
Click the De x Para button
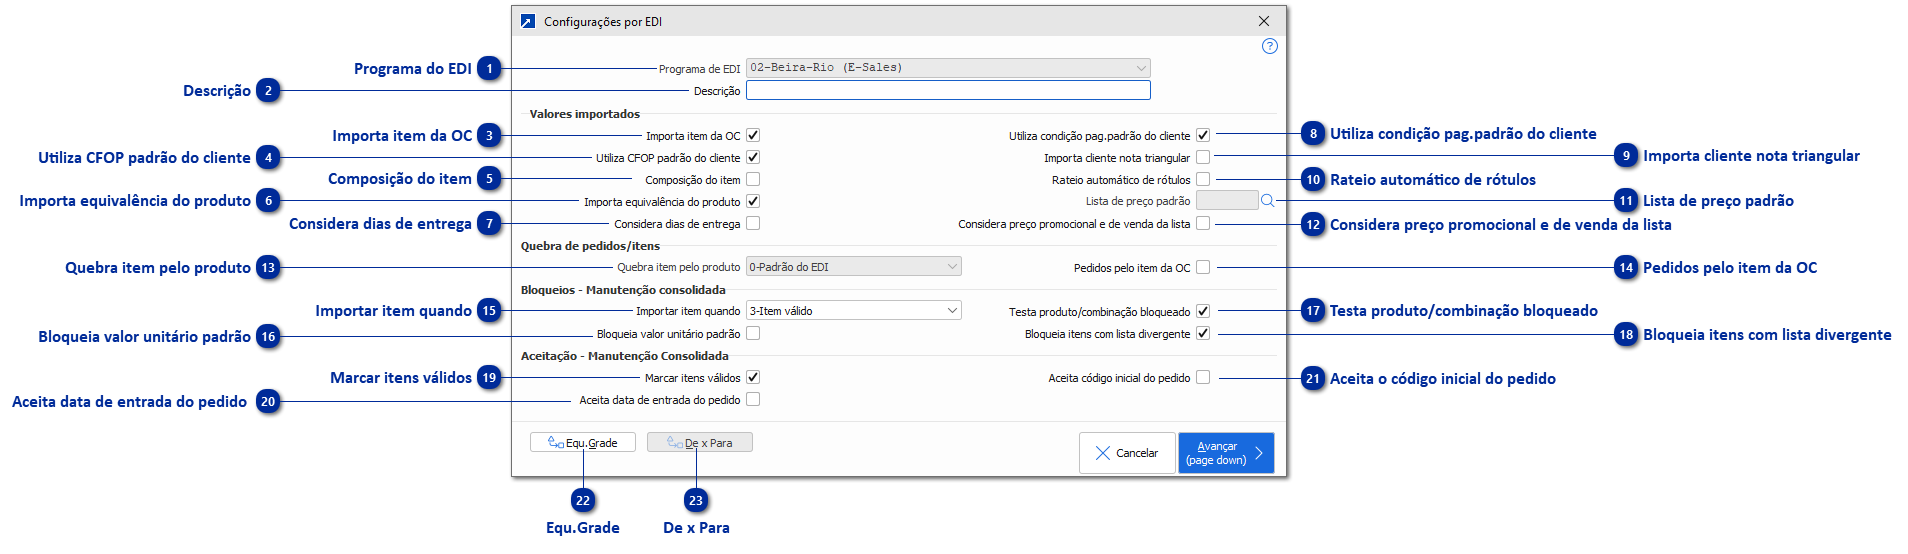pyautogui.click(x=700, y=443)
